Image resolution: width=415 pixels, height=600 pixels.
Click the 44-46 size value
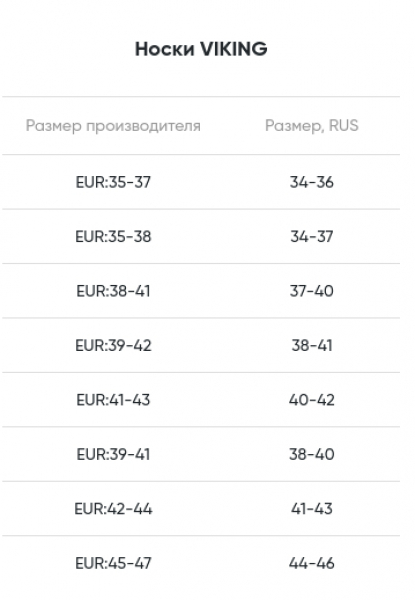pos(312,564)
